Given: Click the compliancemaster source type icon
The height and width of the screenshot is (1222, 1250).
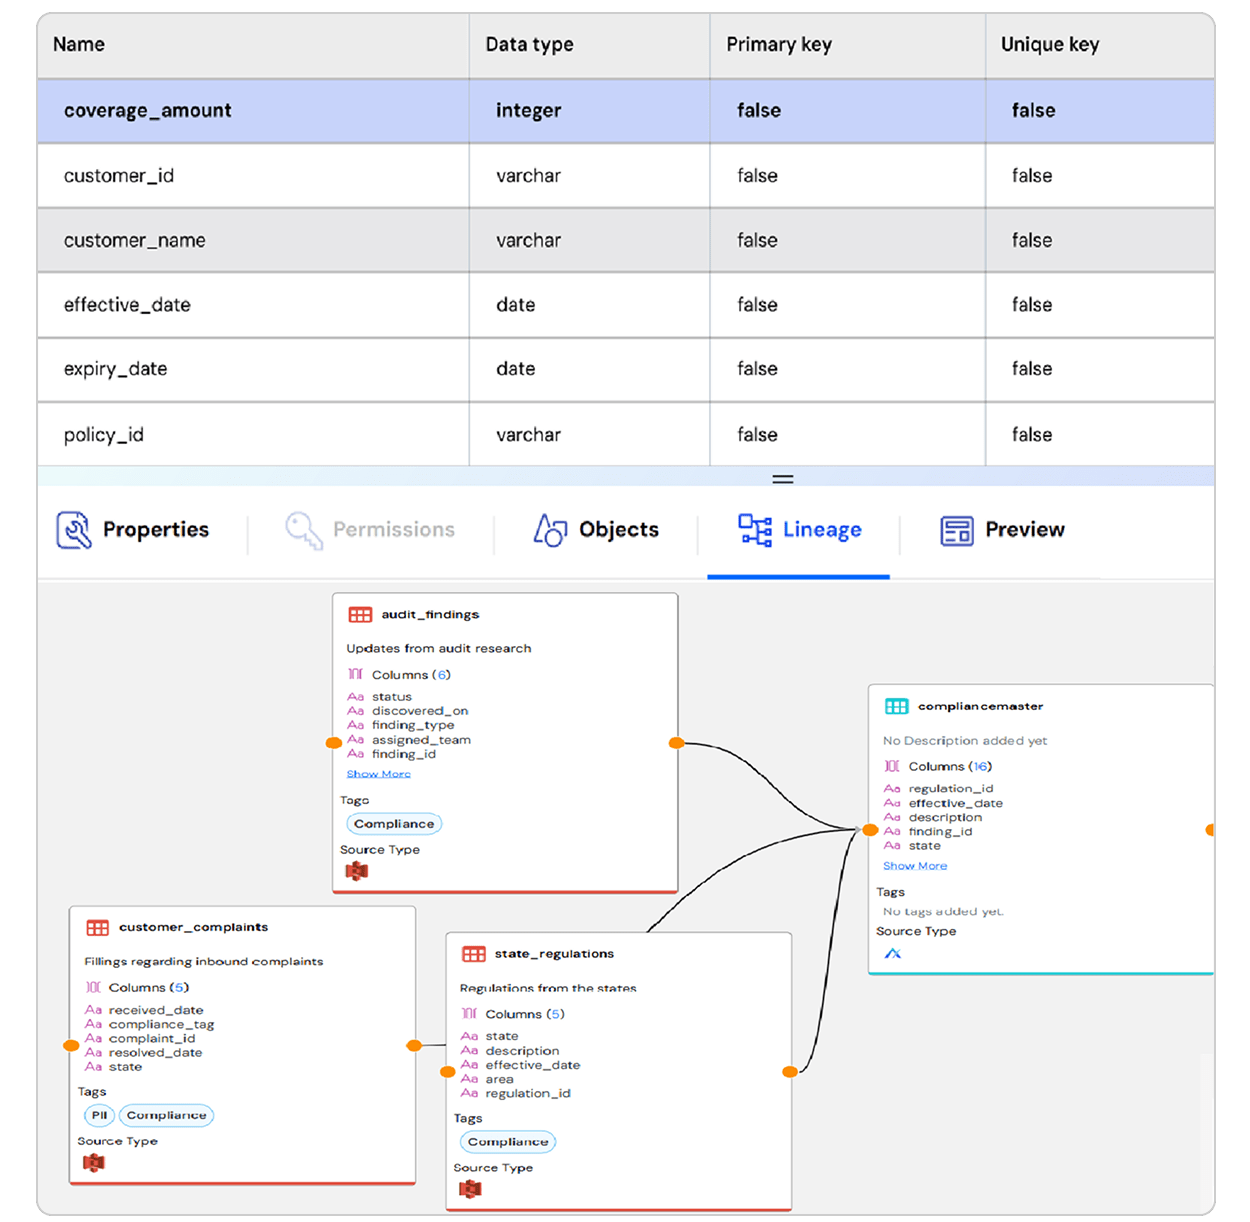Looking at the screenshot, I should coord(893,953).
